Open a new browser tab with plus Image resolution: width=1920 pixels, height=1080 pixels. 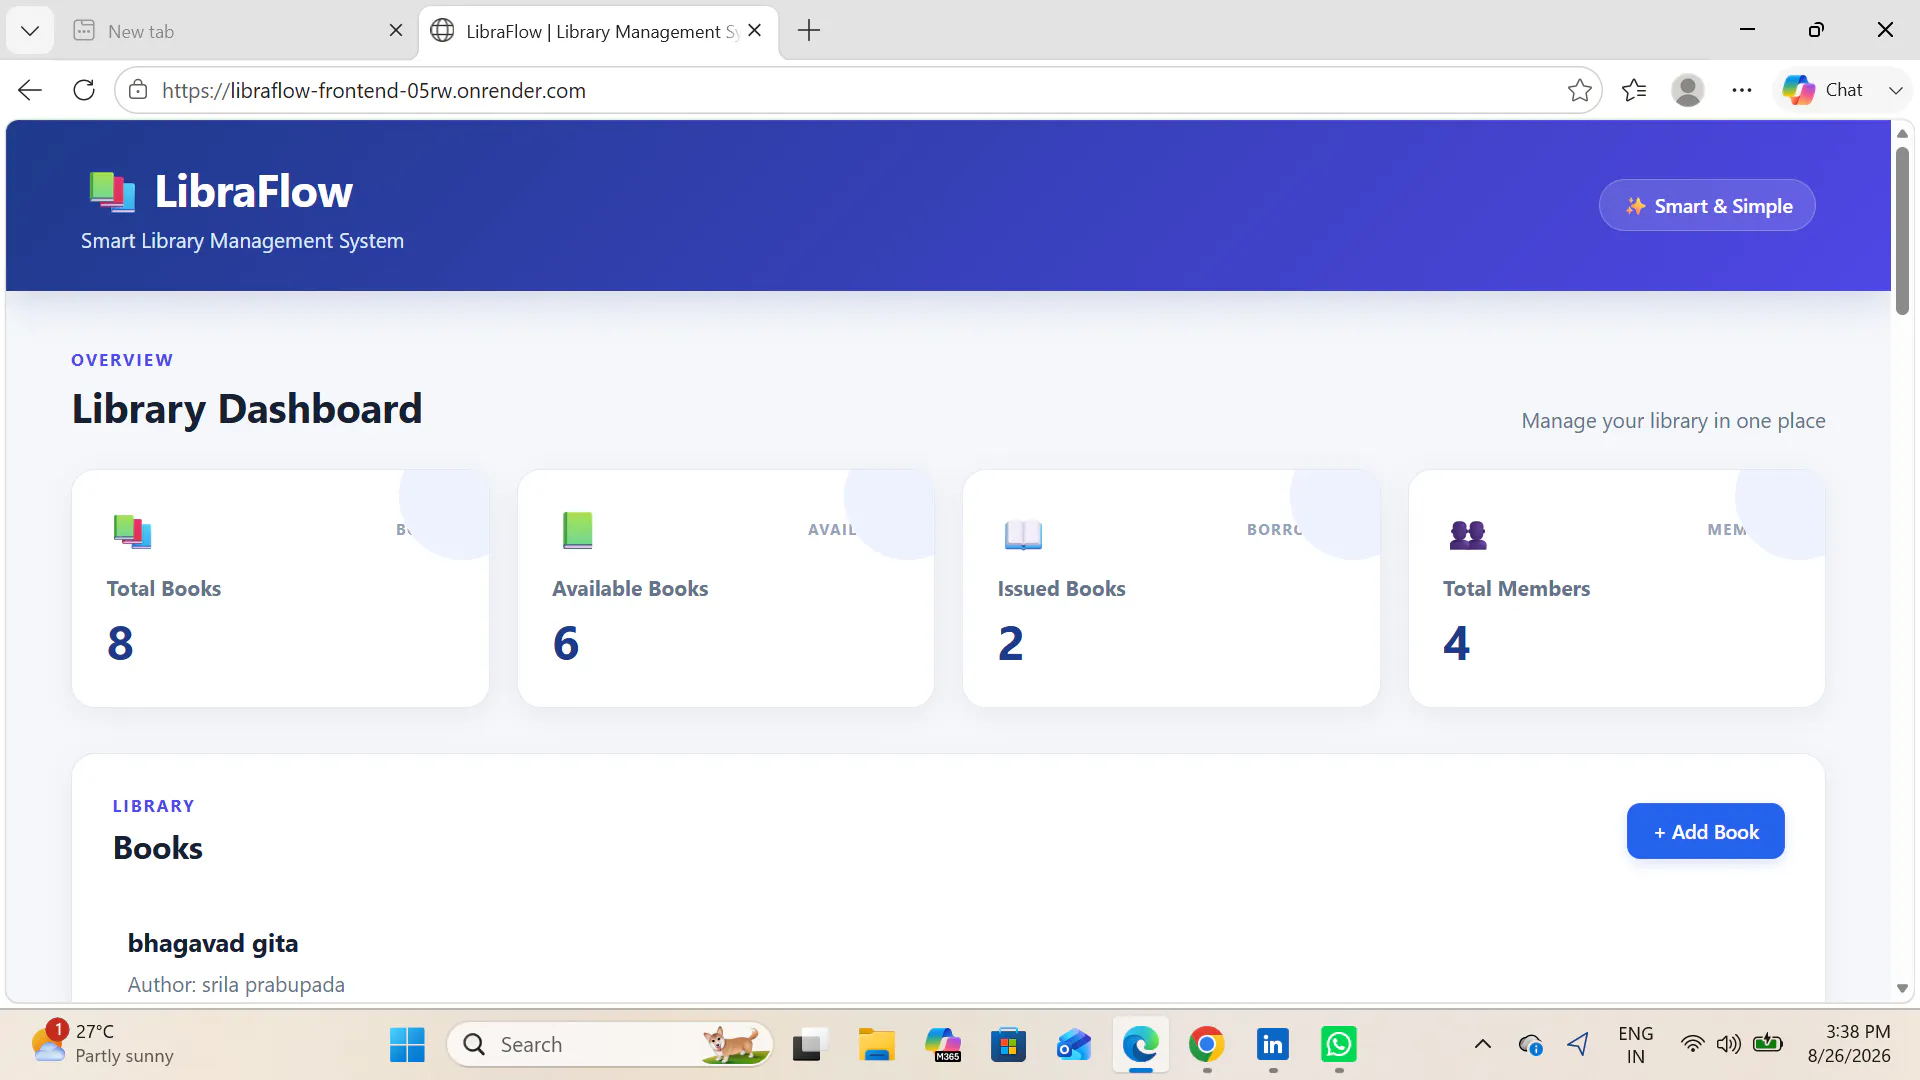[809, 31]
